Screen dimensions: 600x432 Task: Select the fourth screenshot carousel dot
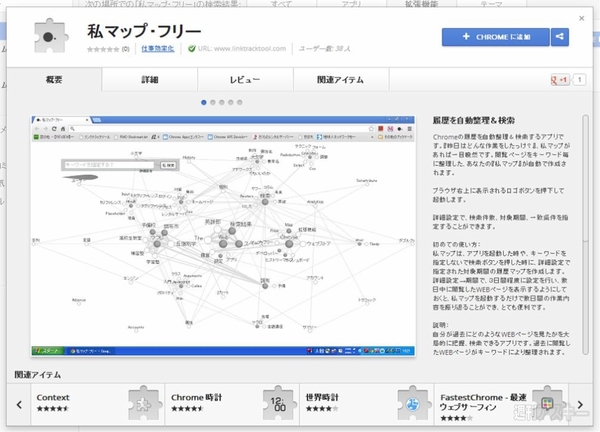click(231, 102)
